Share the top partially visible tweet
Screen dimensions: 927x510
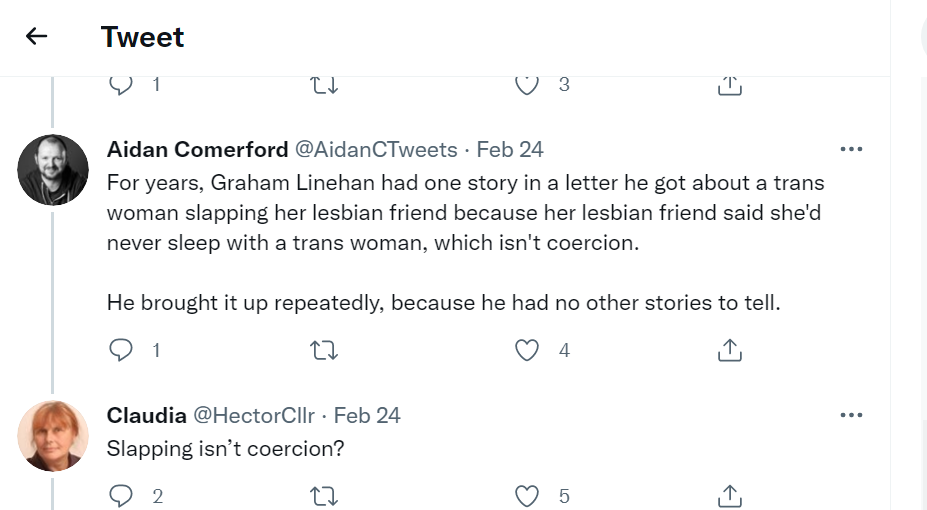click(x=730, y=86)
